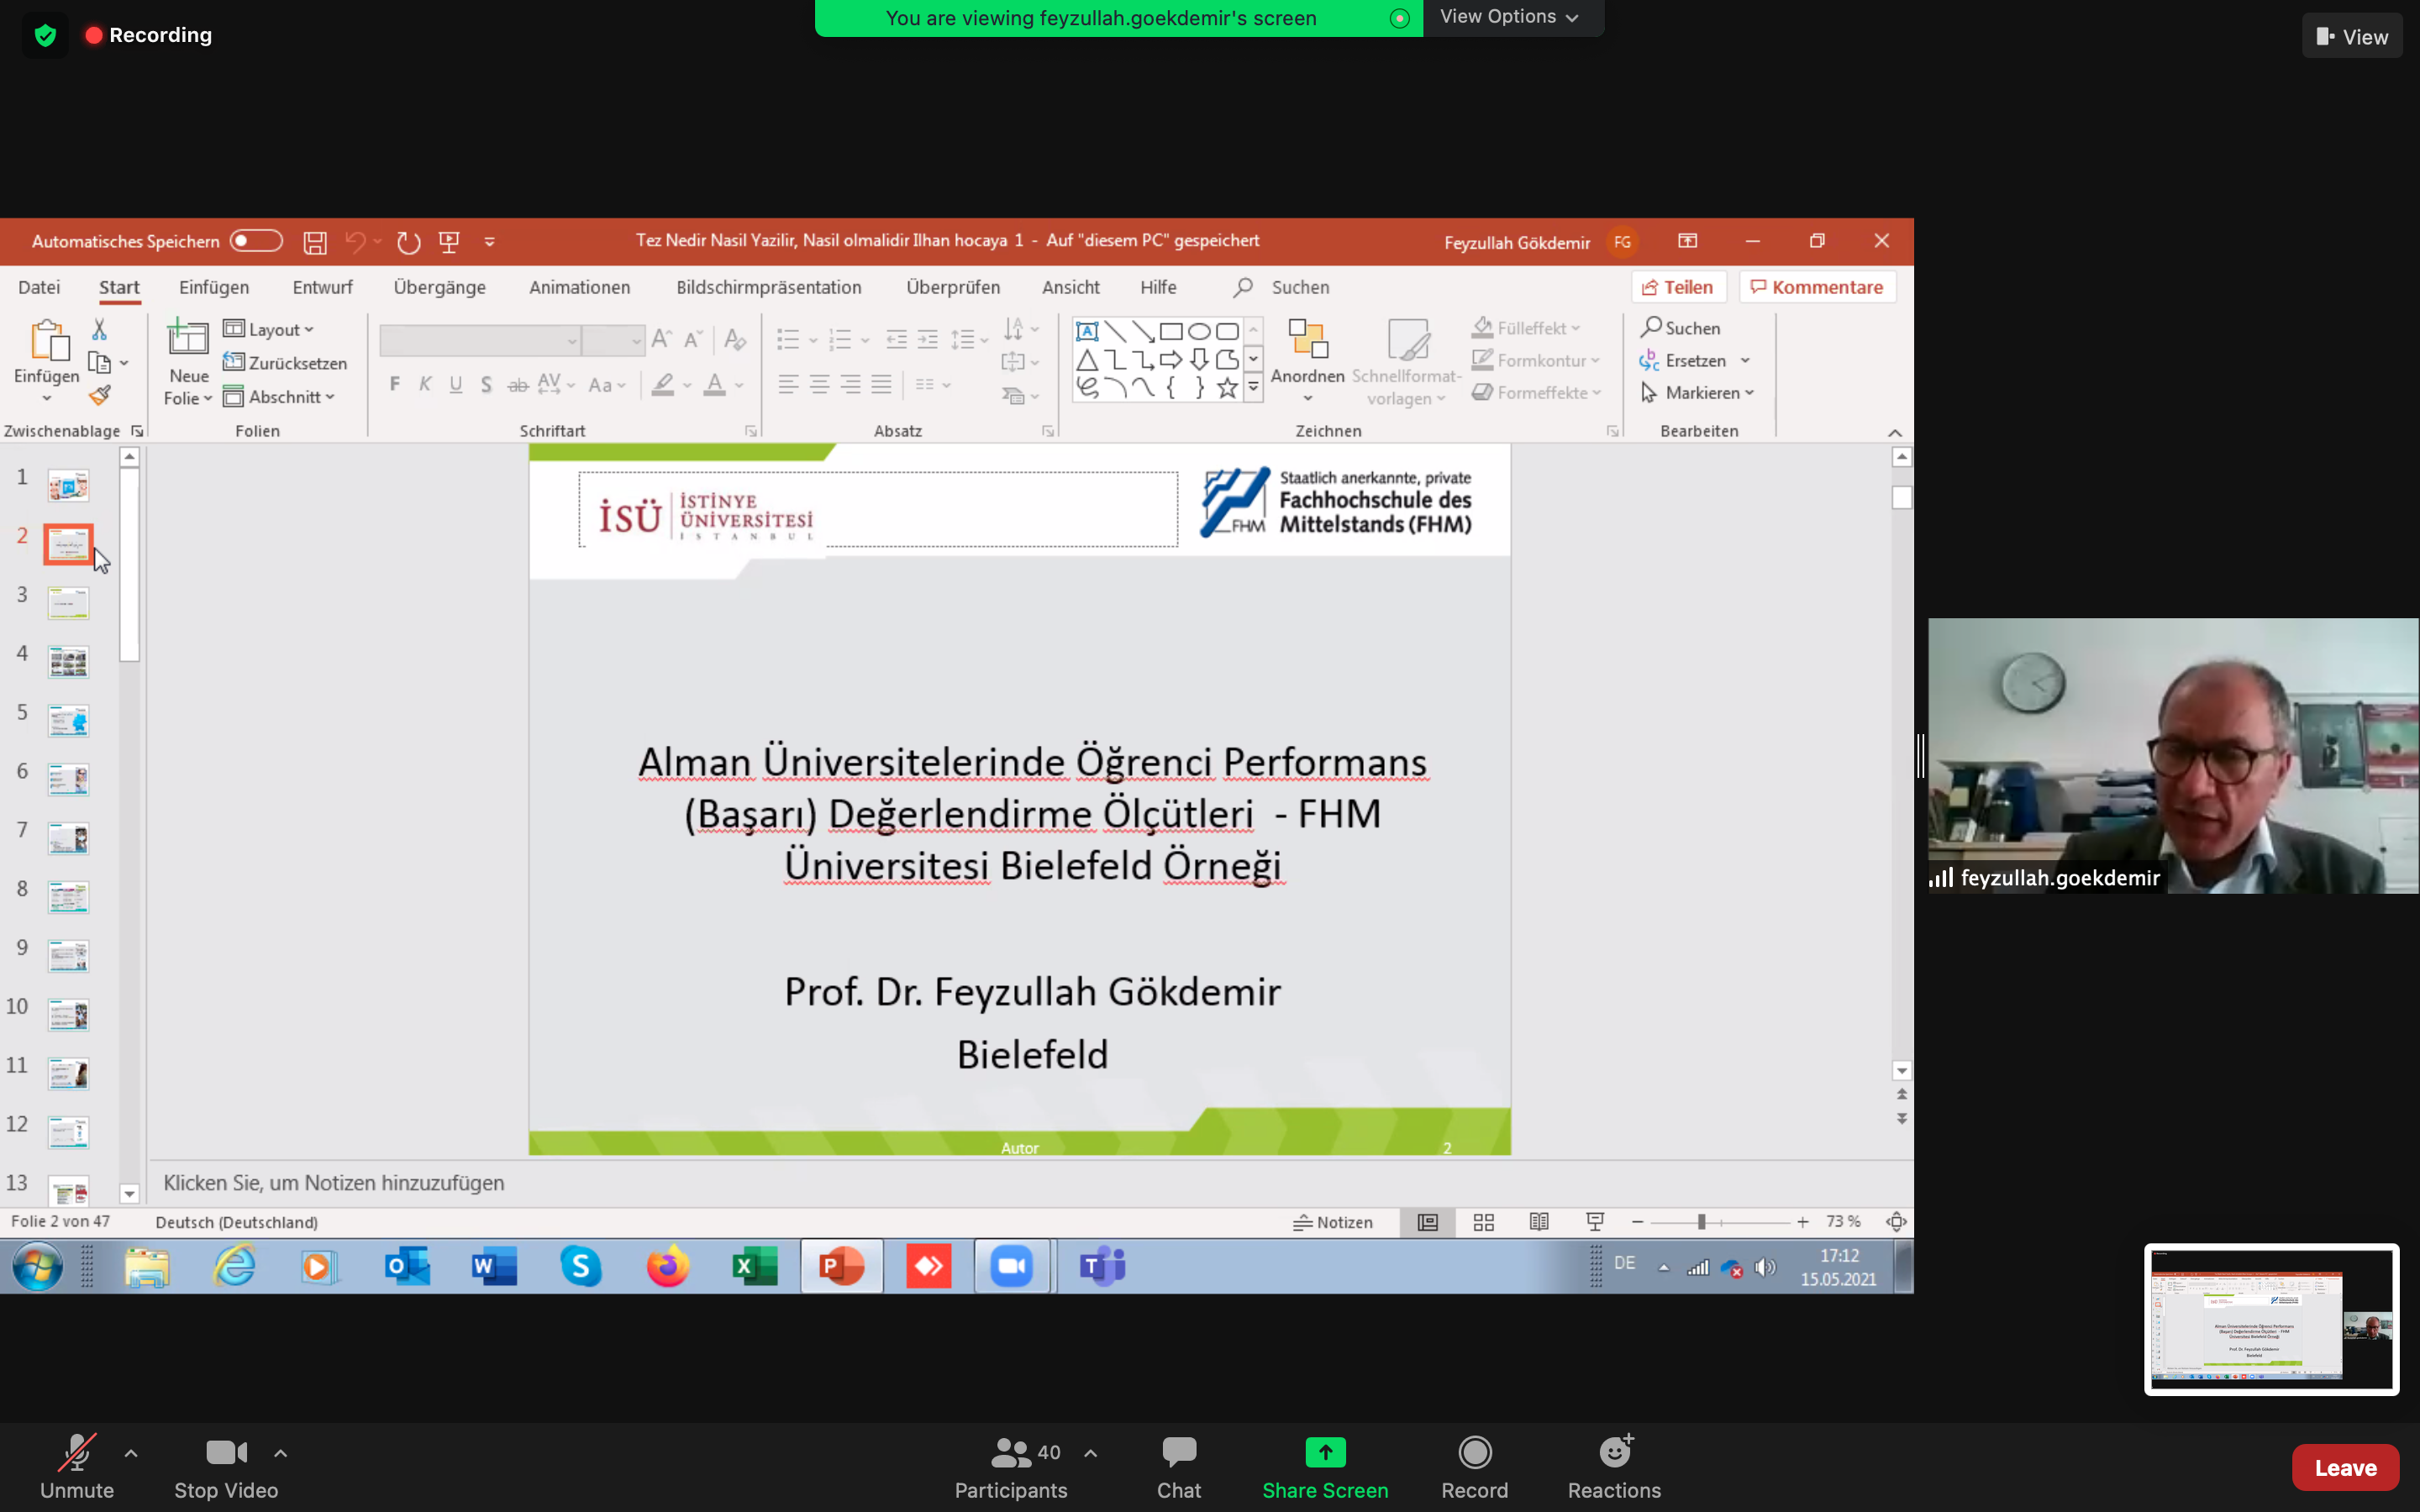Select slide 4 thumbnail
Image resolution: width=2420 pixels, height=1512 pixels.
pyautogui.click(x=68, y=661)
